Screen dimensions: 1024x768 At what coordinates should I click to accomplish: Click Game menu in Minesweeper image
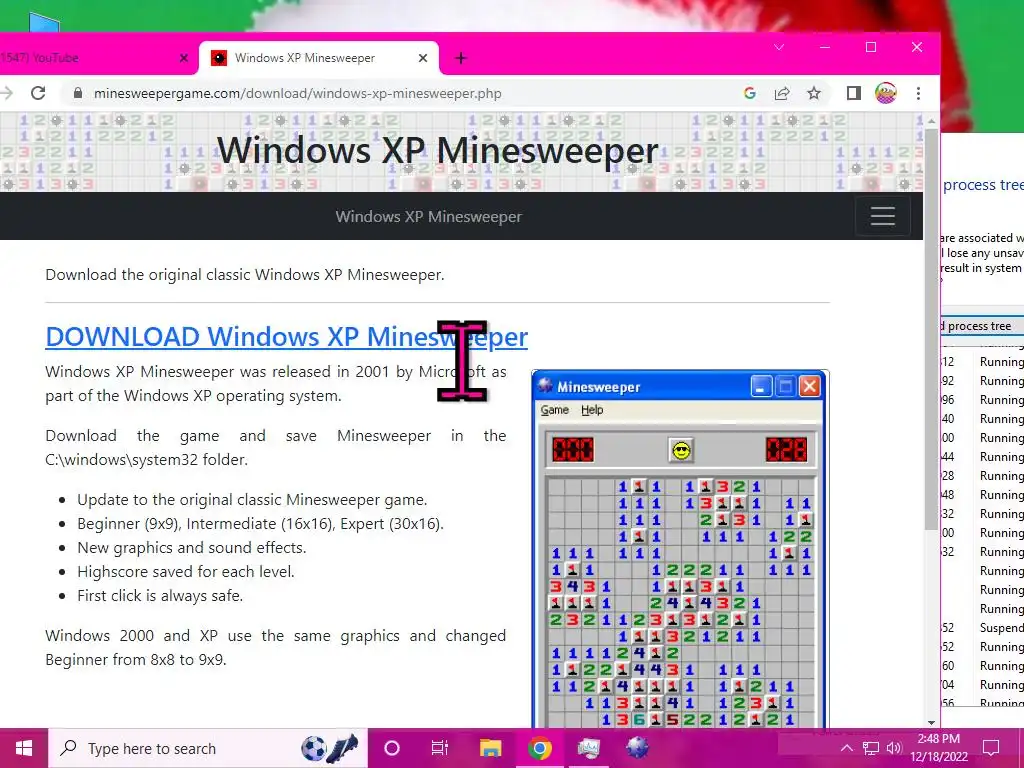pos(554,410)
